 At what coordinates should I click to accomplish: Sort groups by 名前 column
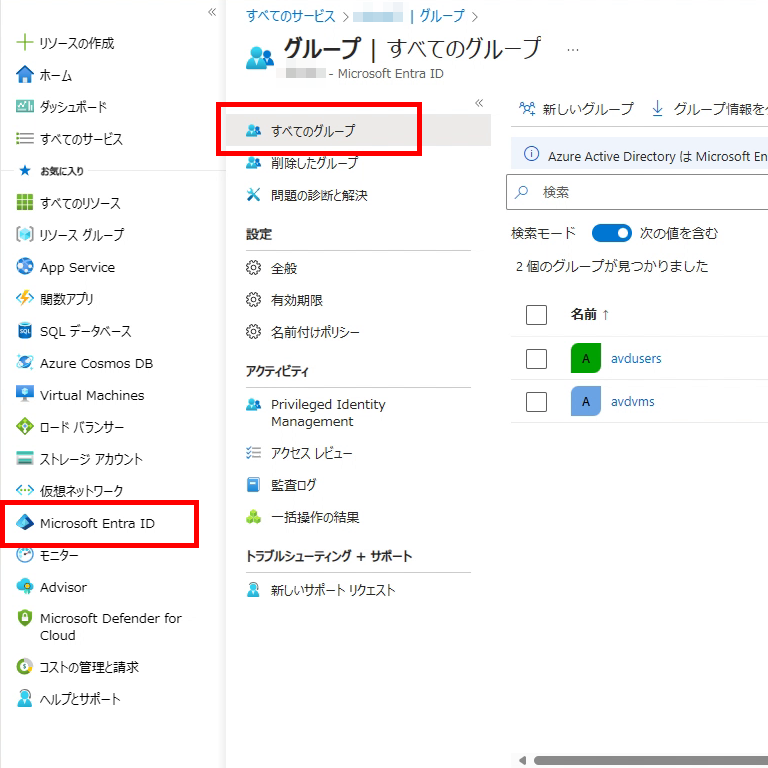590,314
